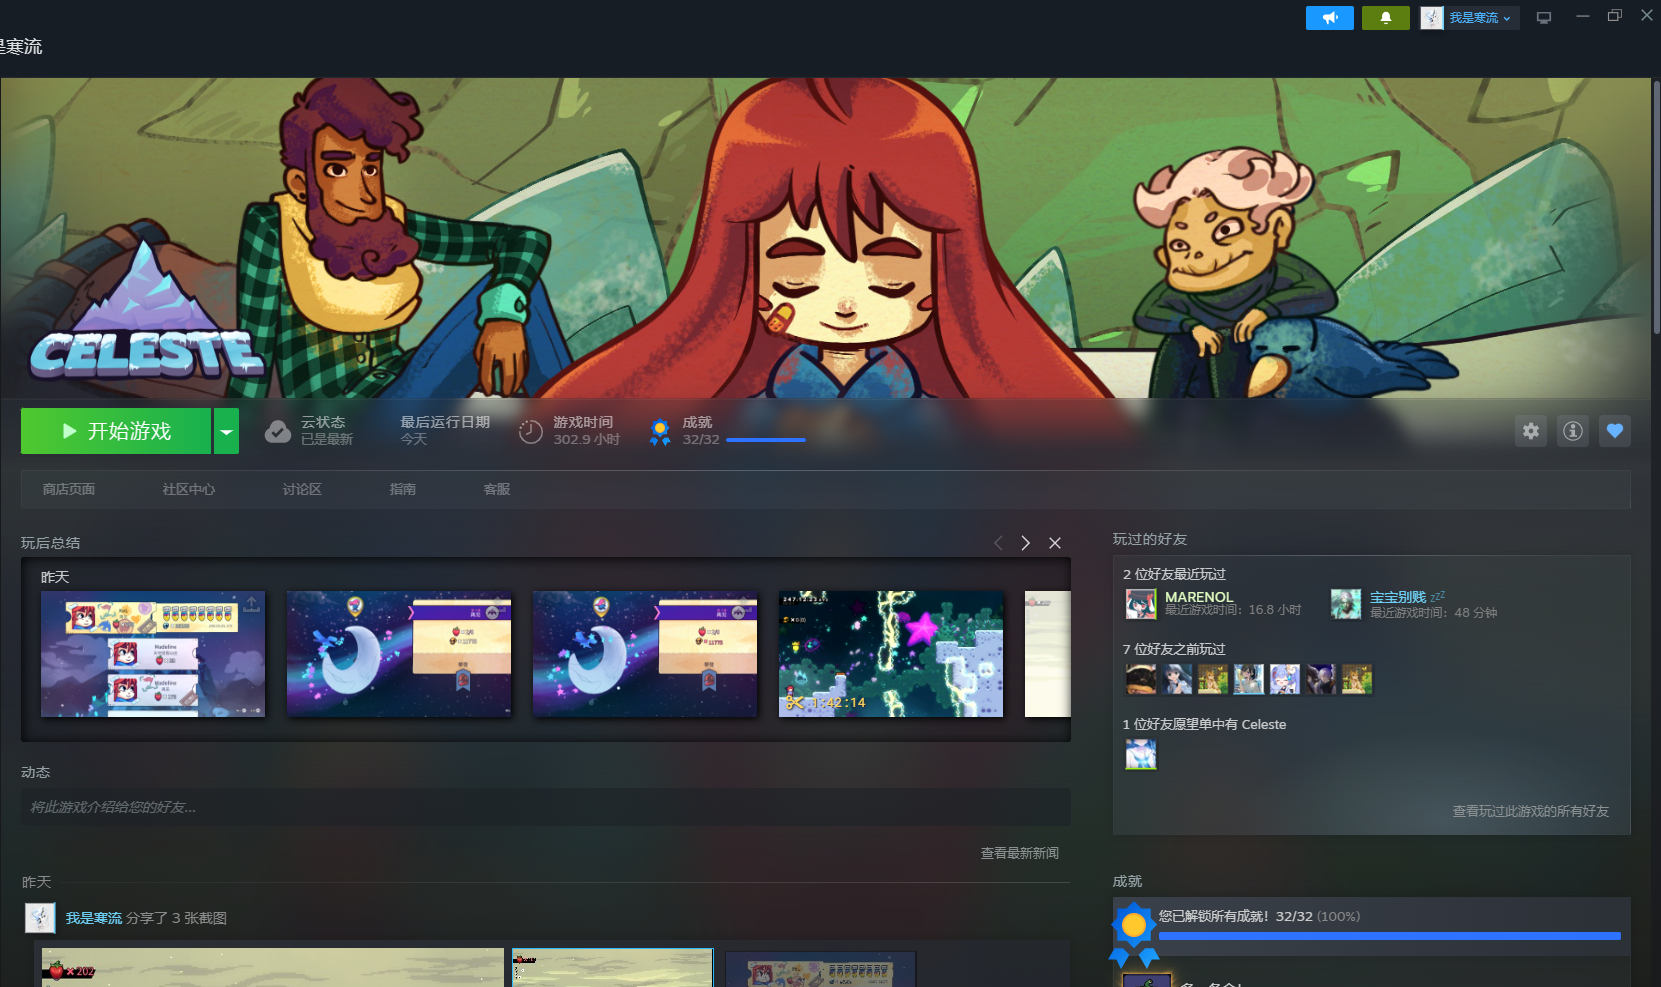
Task: Click the 查看最新新闻 link
Action: [x=1019, y=853]
